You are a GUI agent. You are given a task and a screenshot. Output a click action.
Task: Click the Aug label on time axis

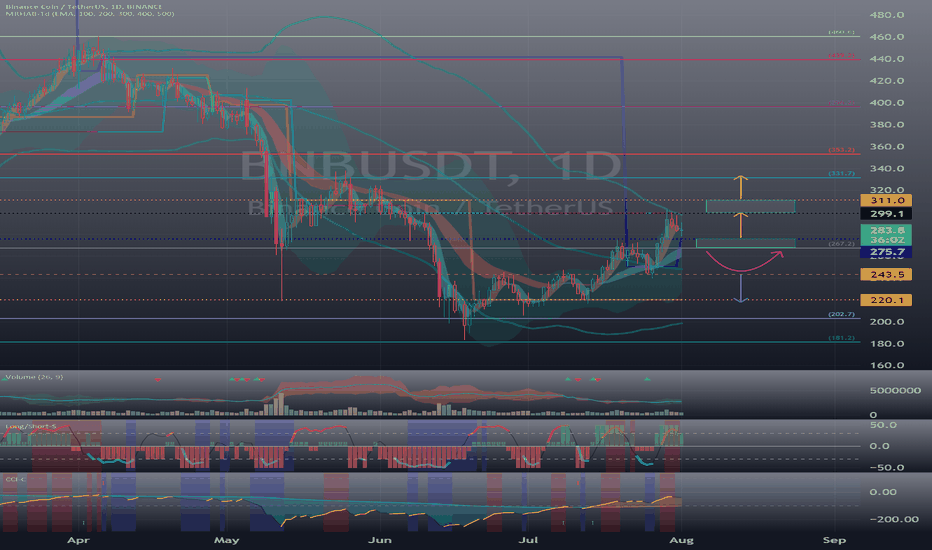[x=681, y=540]
